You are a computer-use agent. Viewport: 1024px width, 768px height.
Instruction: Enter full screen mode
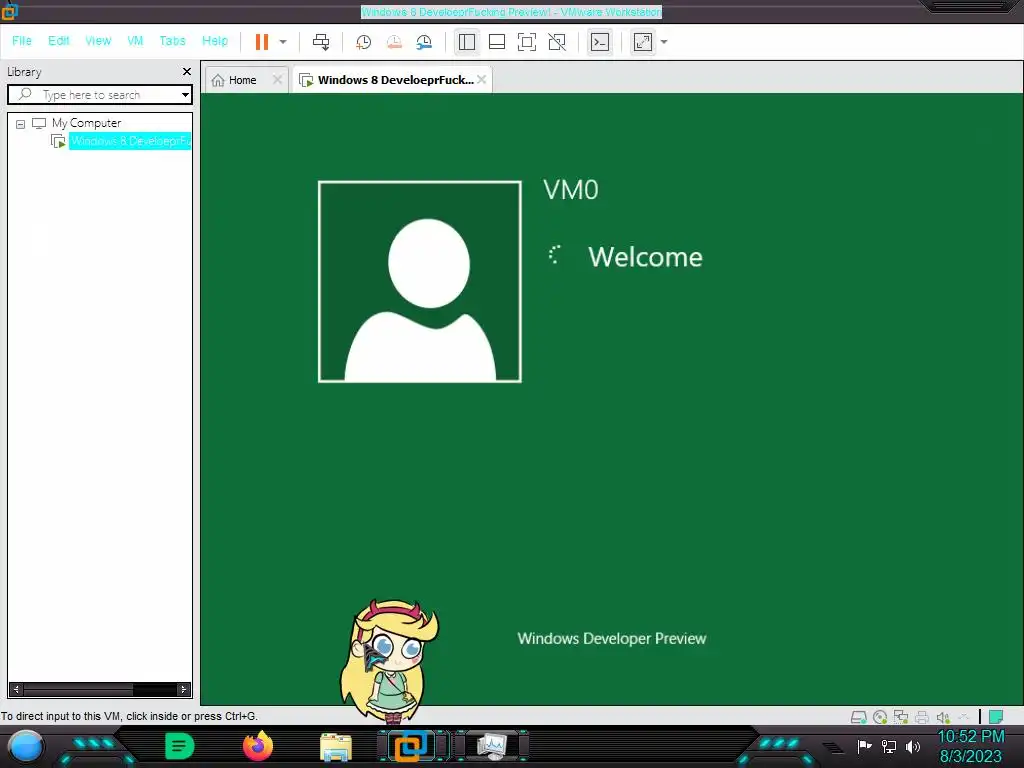[527, 42]
